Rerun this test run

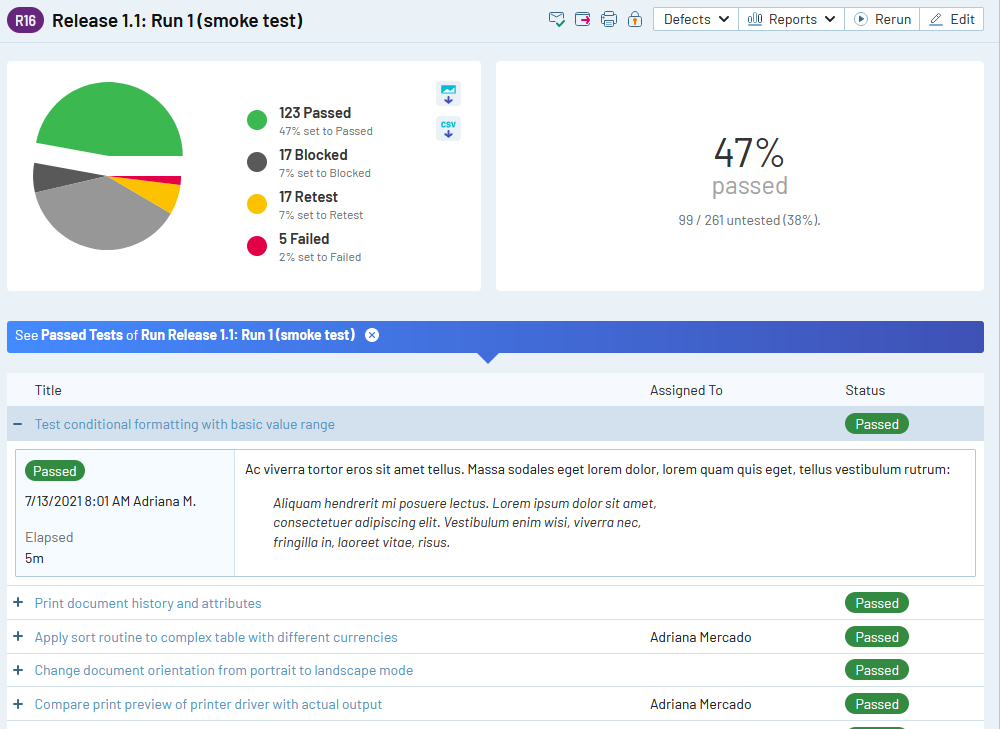[882, 19]
